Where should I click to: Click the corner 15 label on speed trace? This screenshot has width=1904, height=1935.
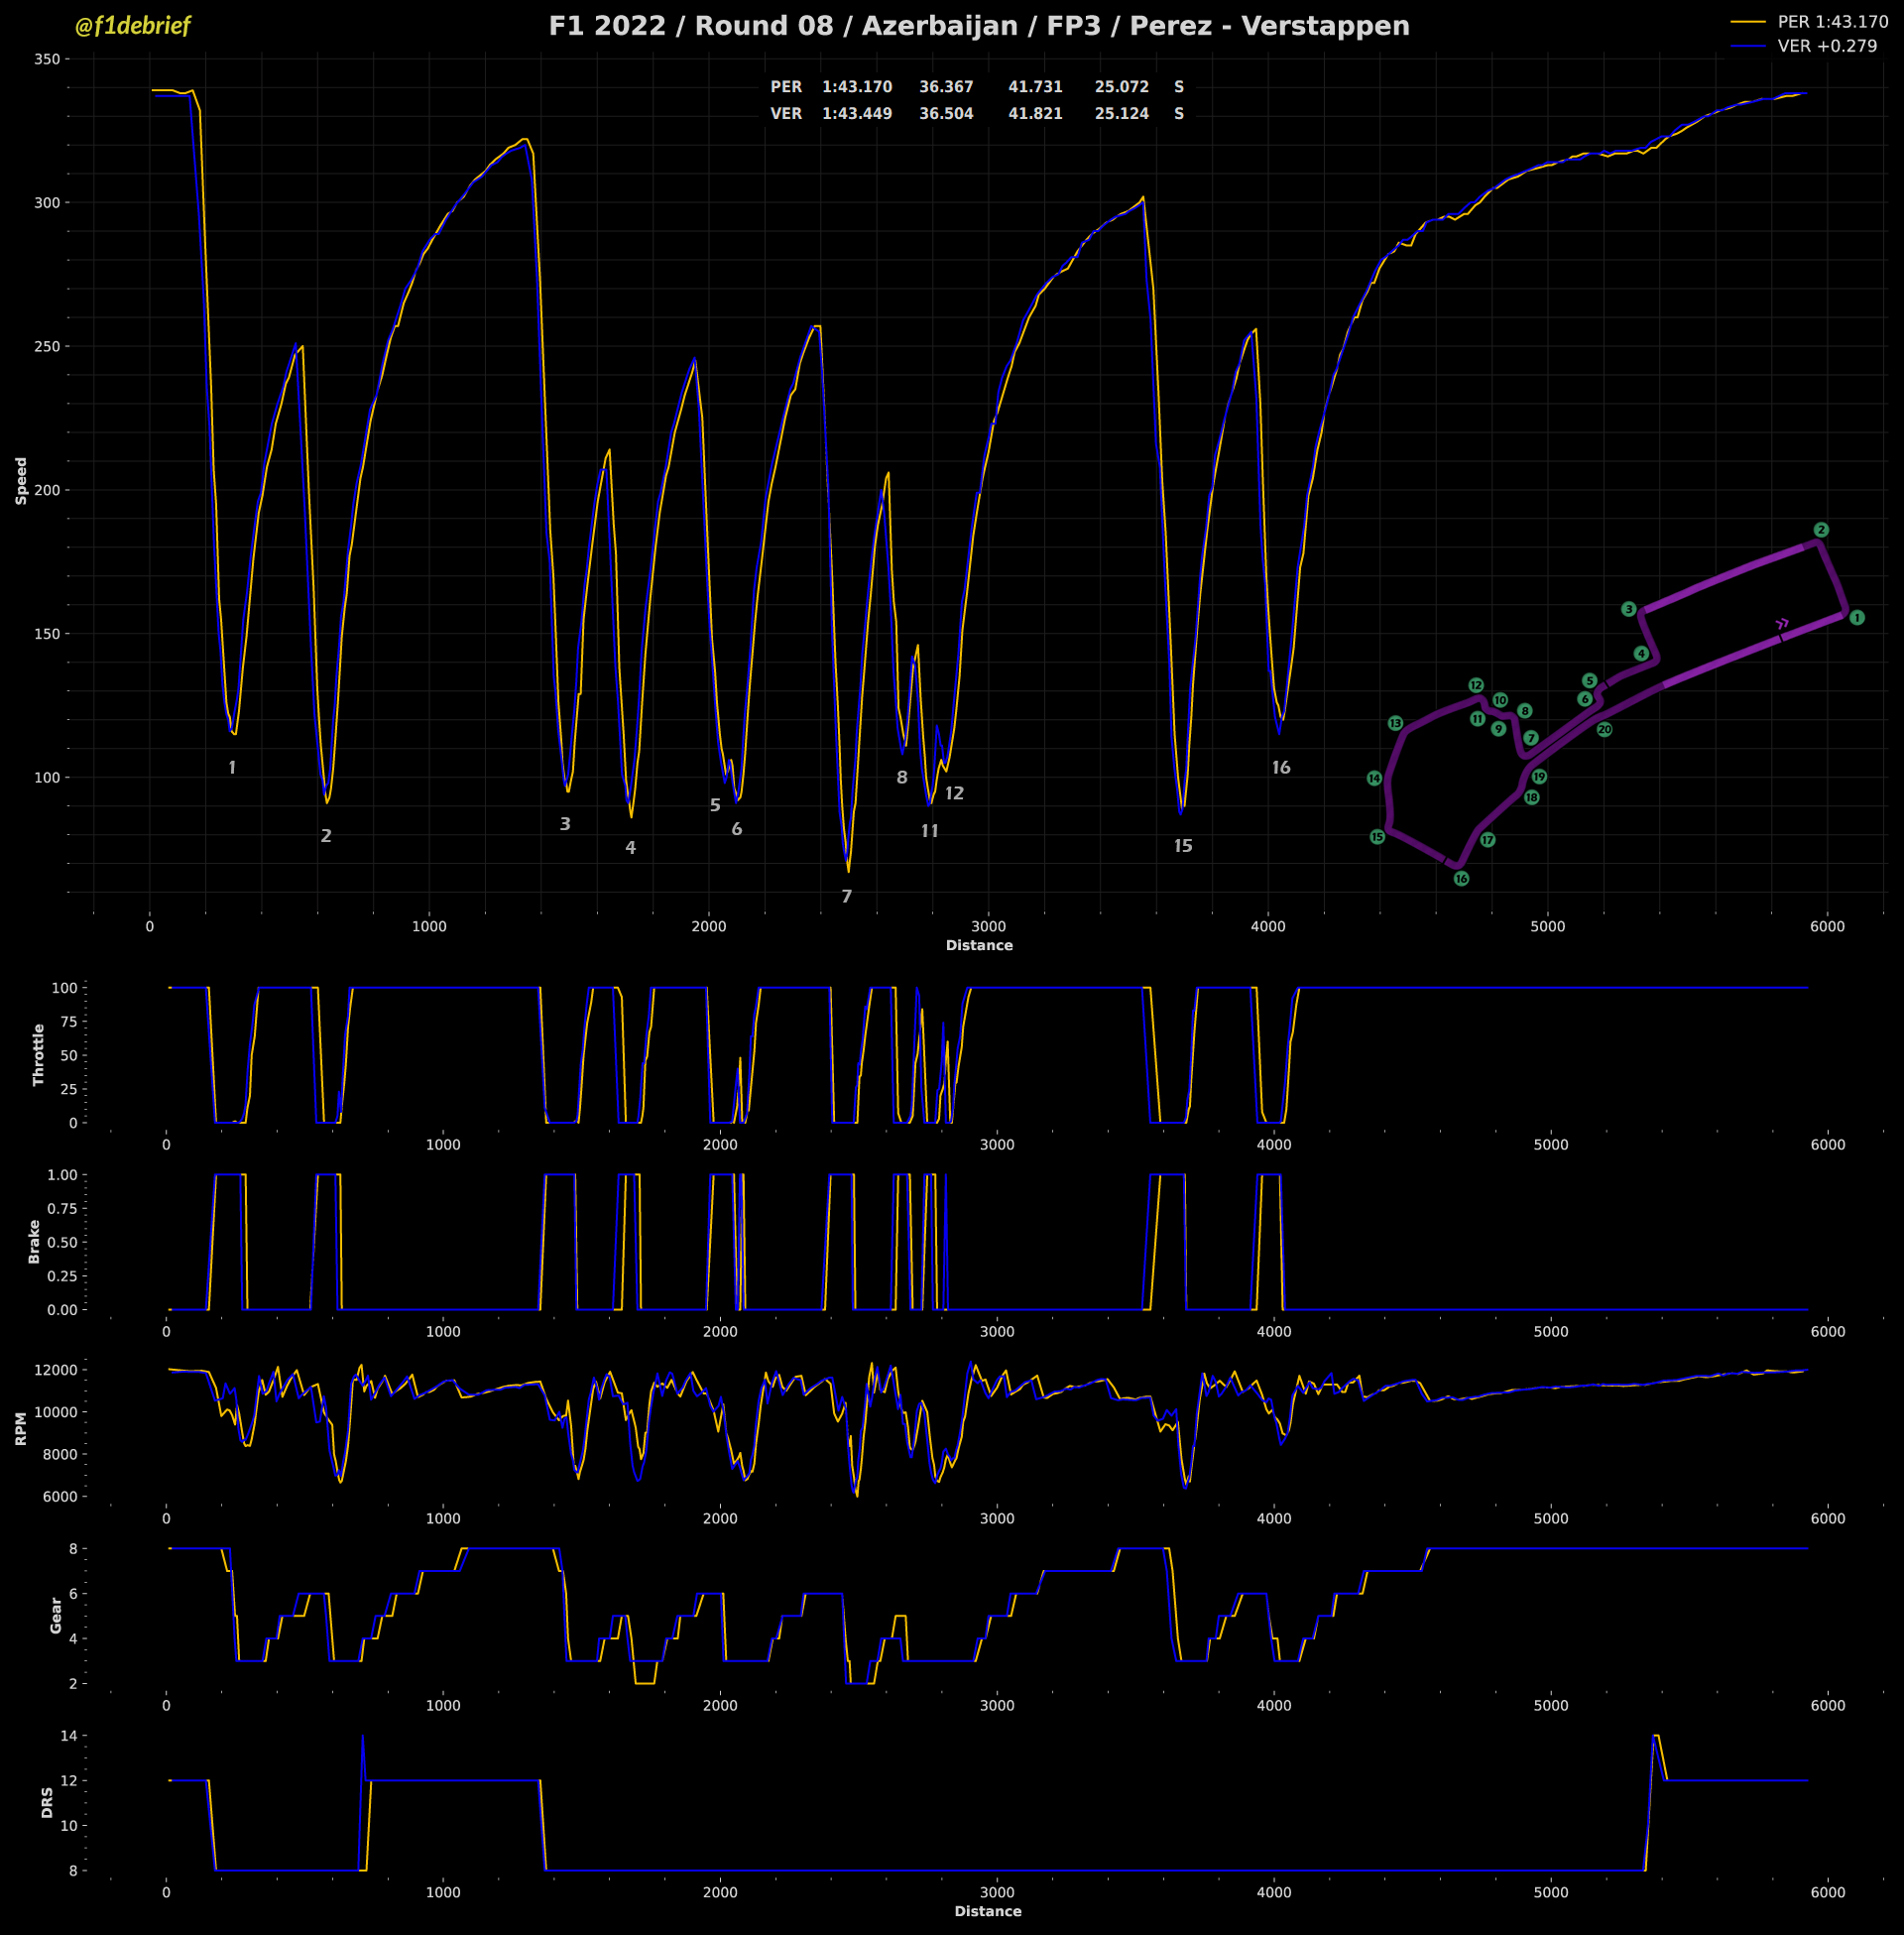tap(1183, 847)
